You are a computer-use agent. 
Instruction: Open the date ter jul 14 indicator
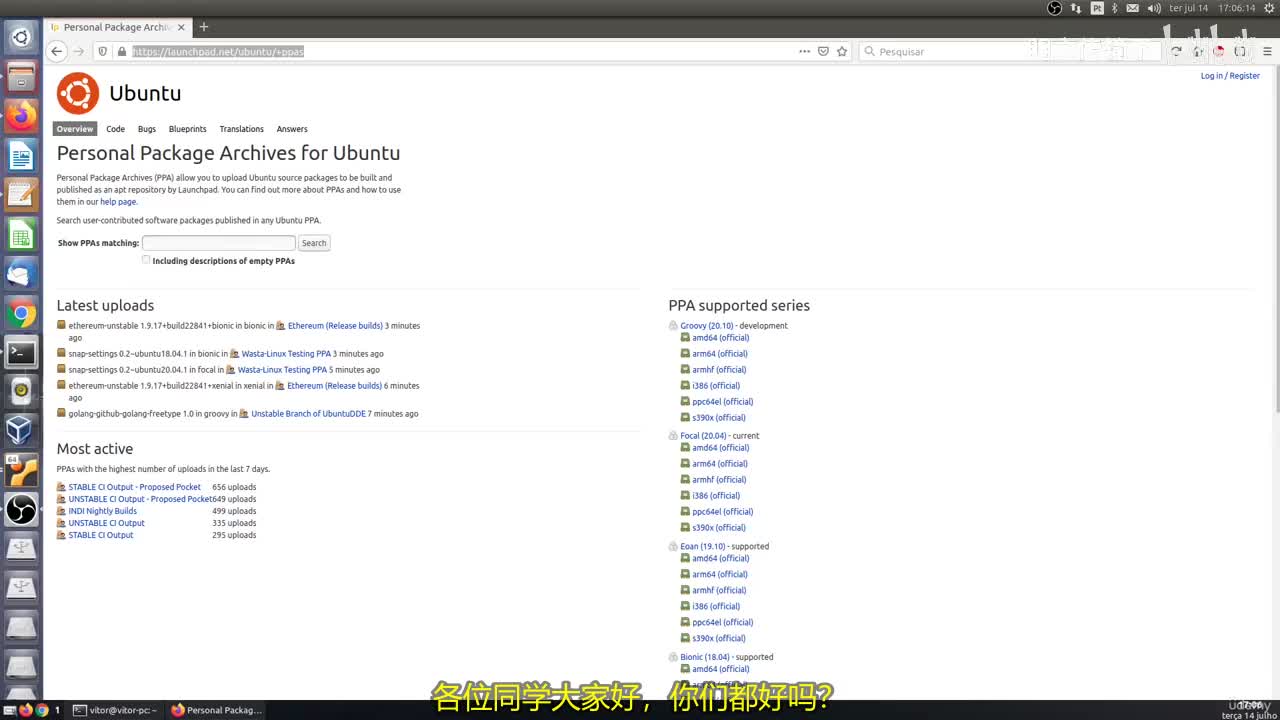pyautogui.click(x=1189, y=8)
